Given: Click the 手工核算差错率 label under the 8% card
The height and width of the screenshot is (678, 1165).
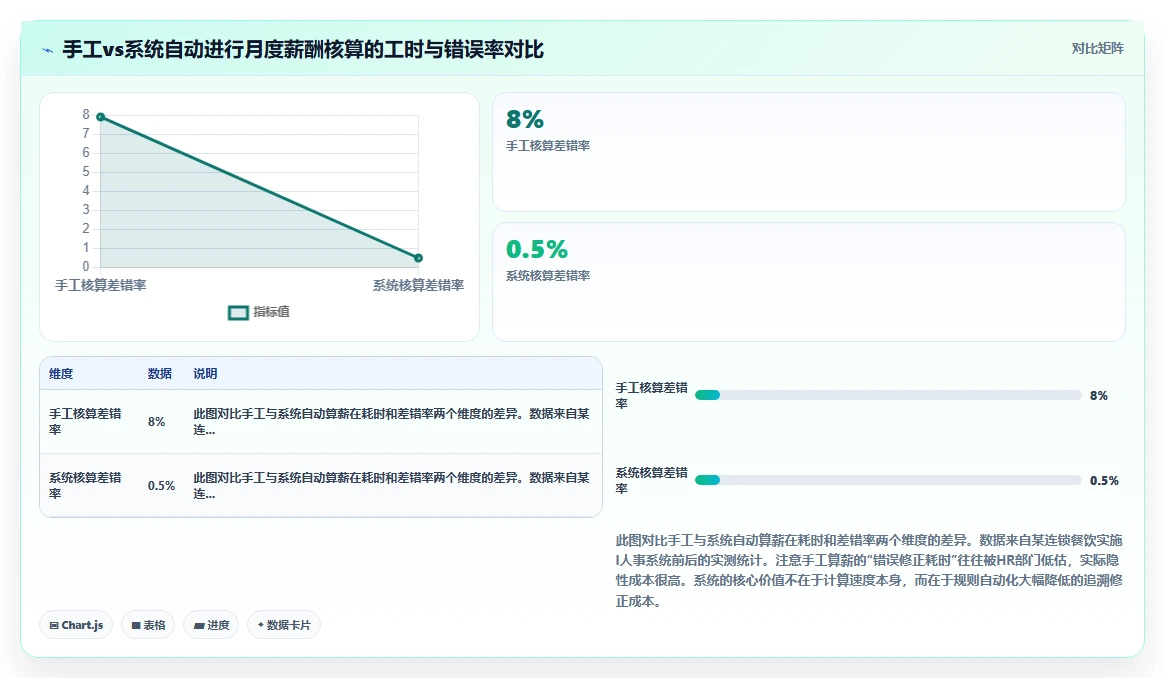Looking at the screenshot, I should [x=548, y=146].
